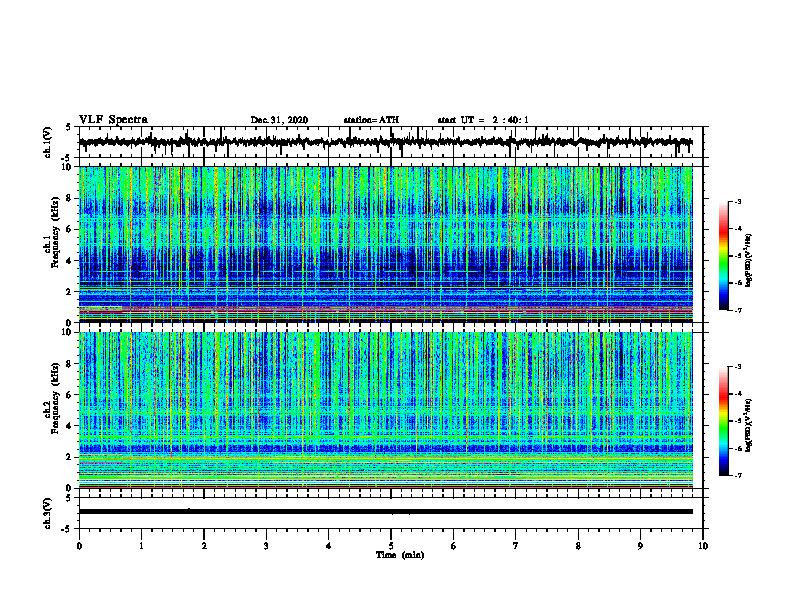Click ch.2 frequency tick label "4"

(x=70, y=426)
